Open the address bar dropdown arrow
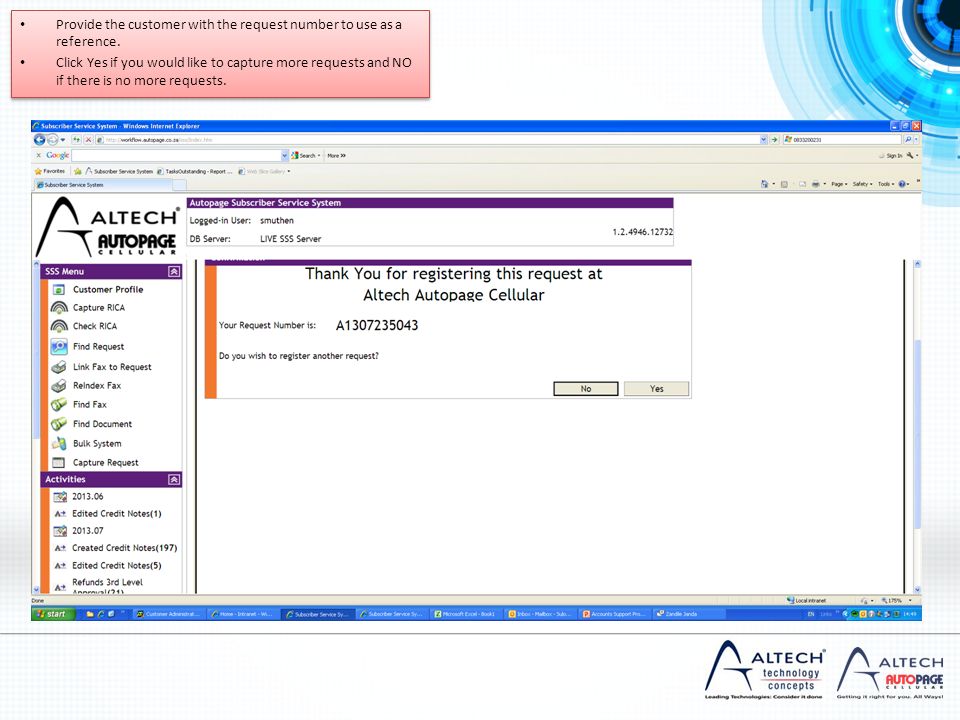The image size is (960, 720). tap(763, 140)
